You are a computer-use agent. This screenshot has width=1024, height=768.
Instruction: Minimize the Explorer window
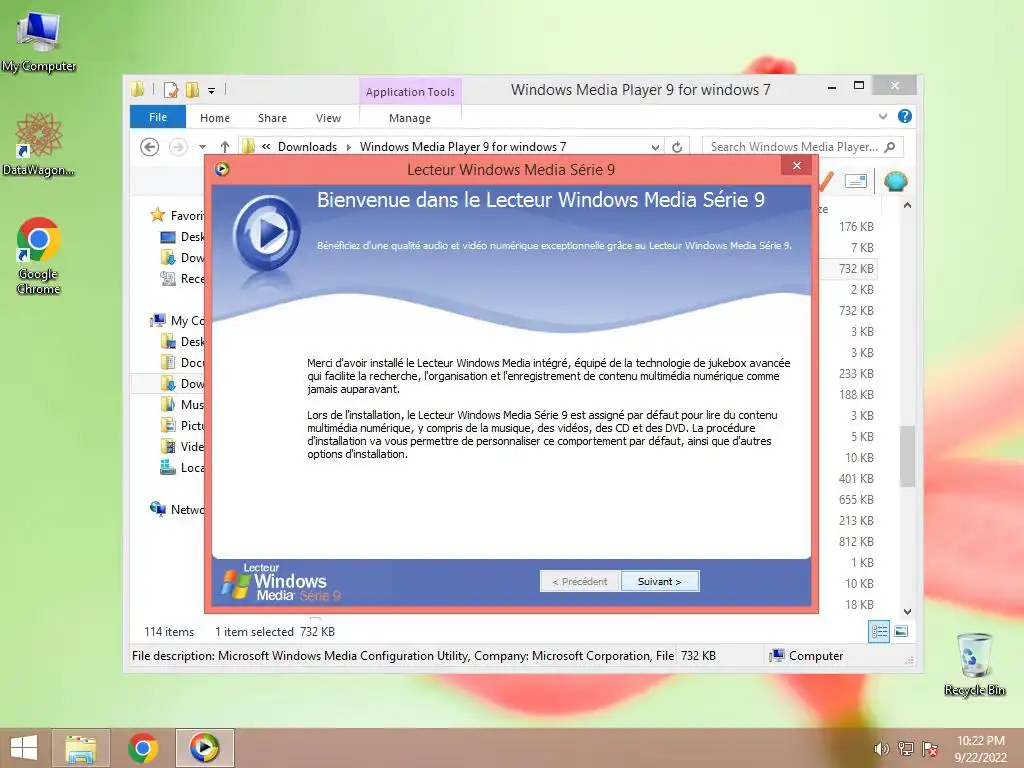point(832,86)
